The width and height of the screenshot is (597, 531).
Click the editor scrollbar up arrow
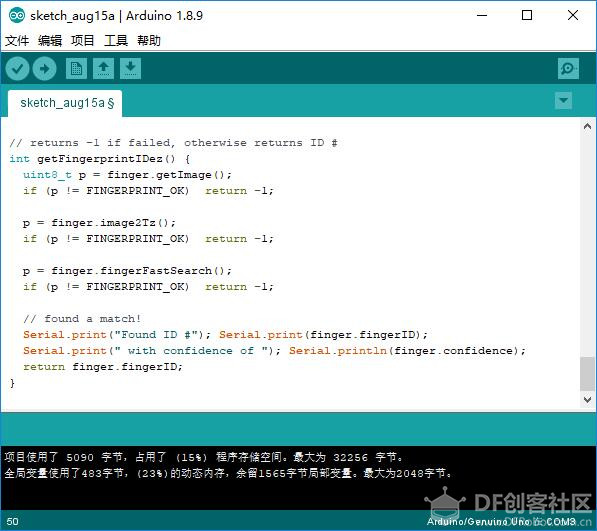(x=587, y=126)
